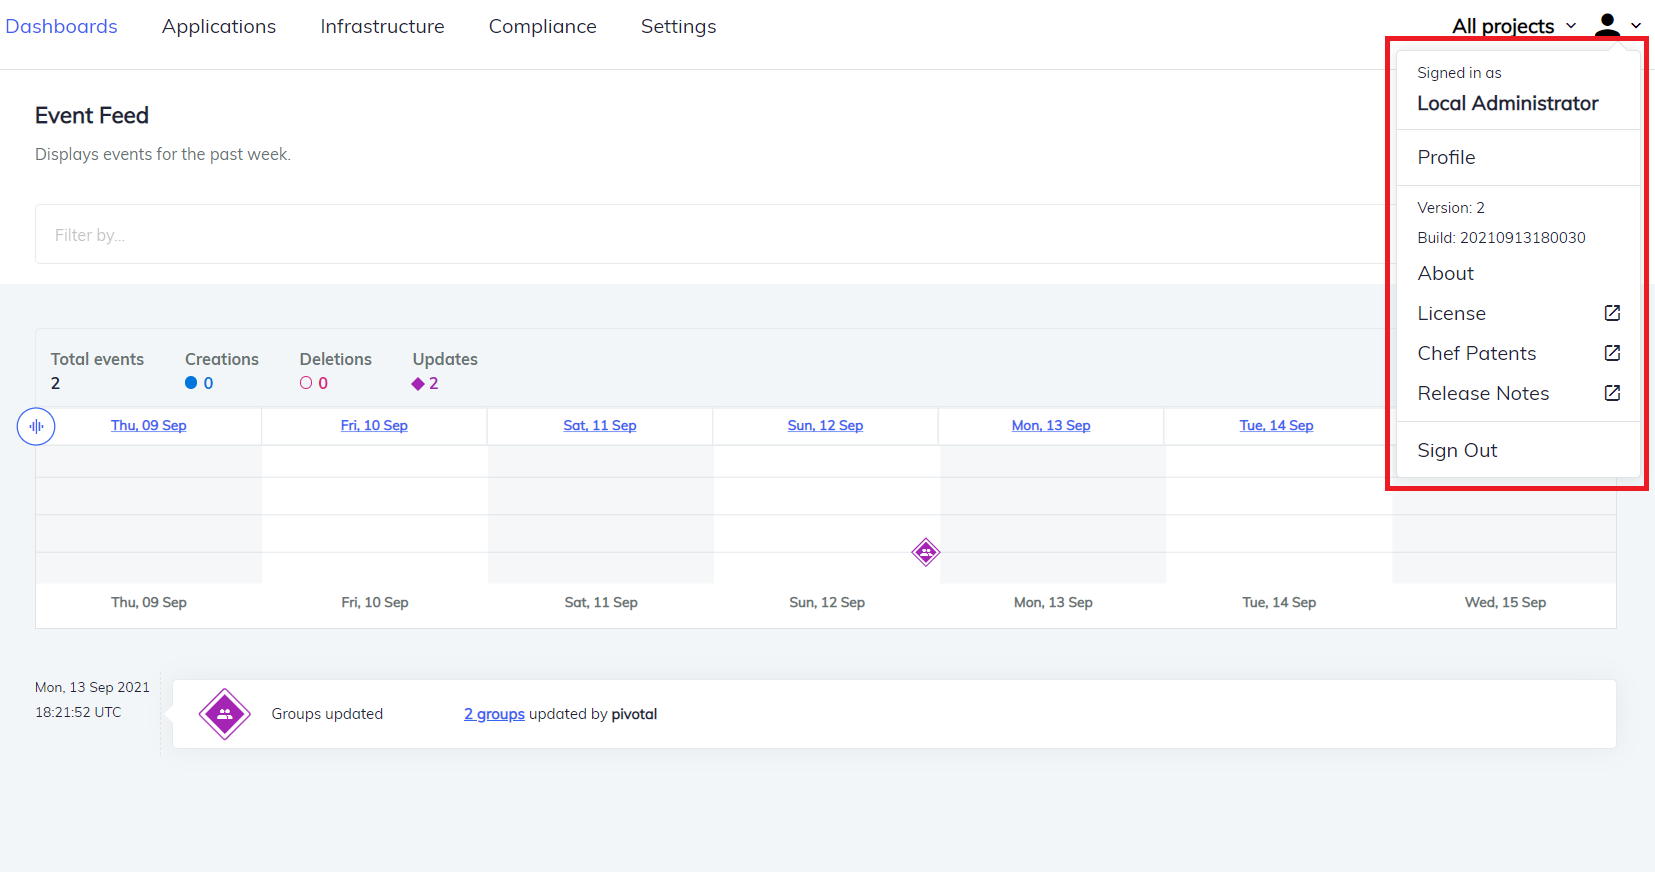Click the Mon, 13 Sep date link
The width and height of the screenshot is (1655, 872).
[x=1050, y=425]
